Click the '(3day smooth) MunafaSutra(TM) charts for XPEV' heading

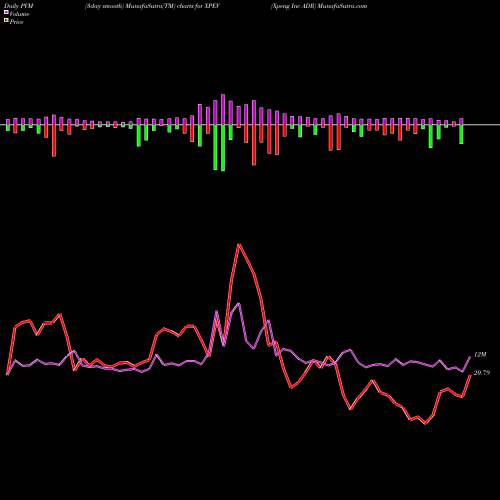coord(152,6)
